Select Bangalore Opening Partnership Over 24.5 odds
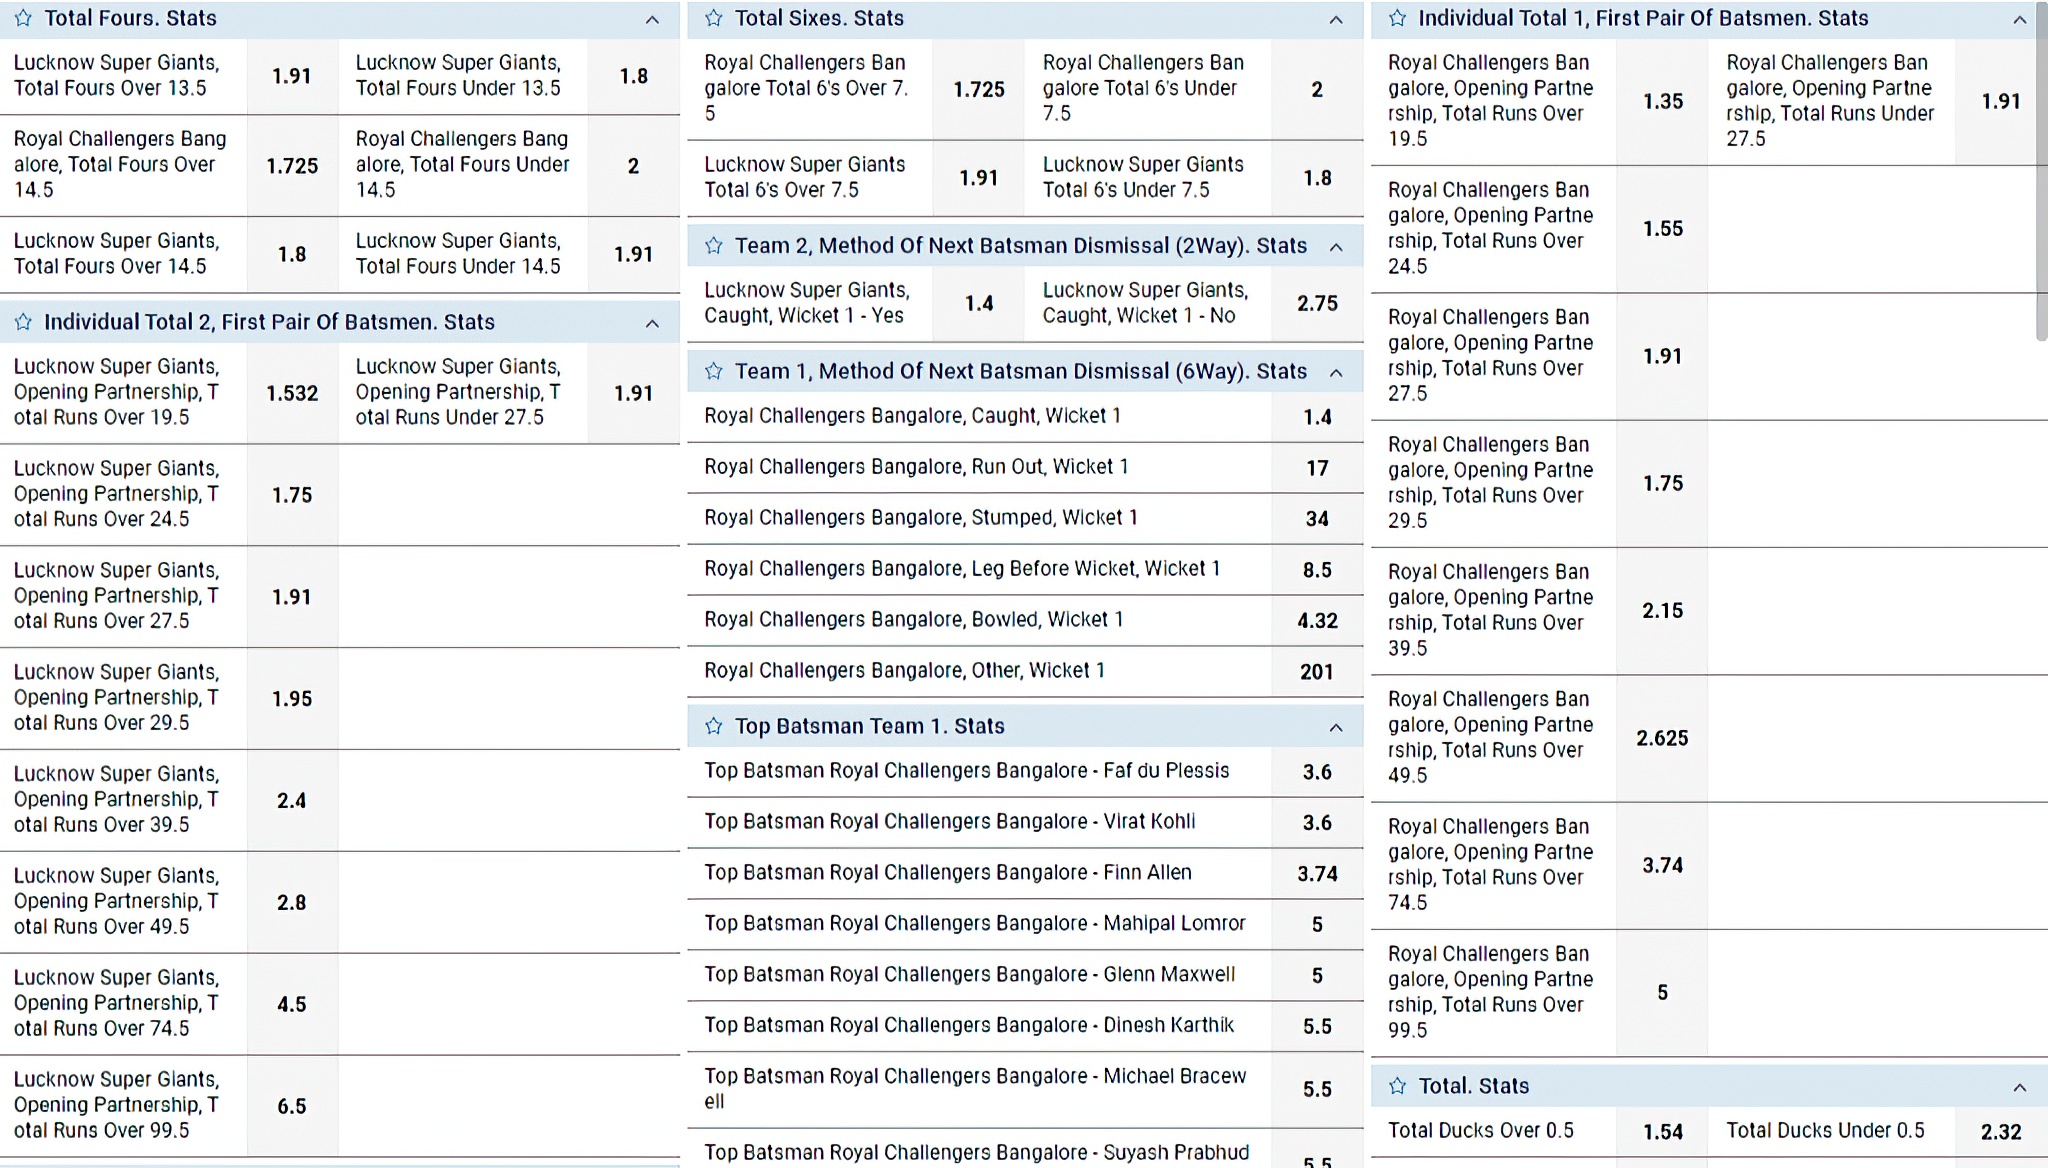The height and width of the screenshot is (1168, 2048). click(1662, 229)
